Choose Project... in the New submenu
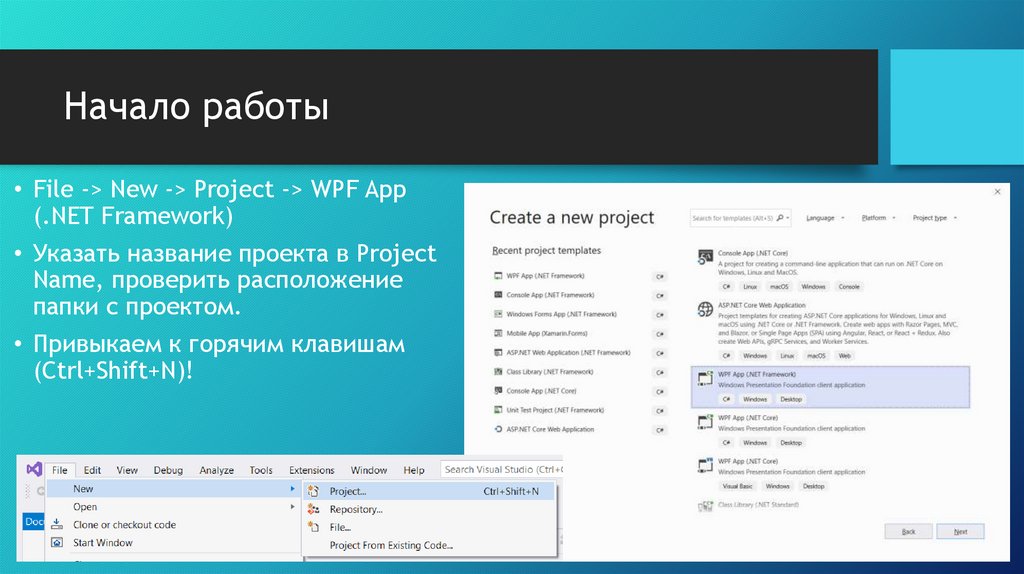This screenshot has width=1024, height=574. (429, 491)
